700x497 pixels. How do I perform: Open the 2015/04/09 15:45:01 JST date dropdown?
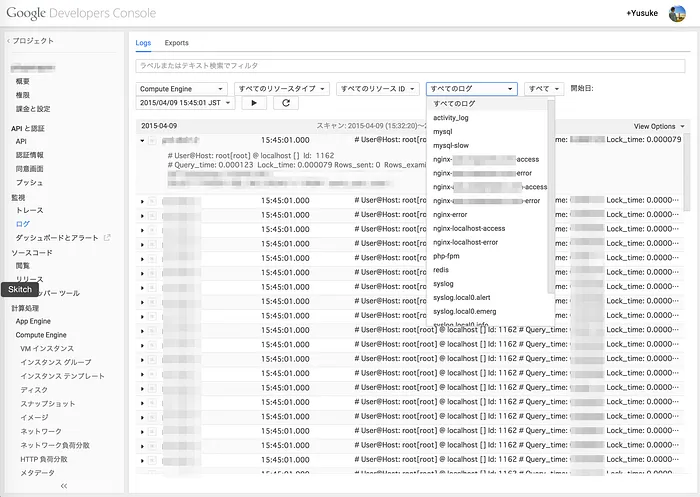[185, 103]
